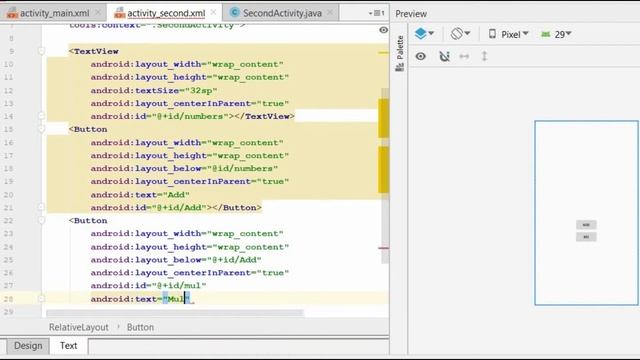Viewport: 640px width, 360px height.
Task: Click the editor inspection eye icon
Action: (383, 30)
